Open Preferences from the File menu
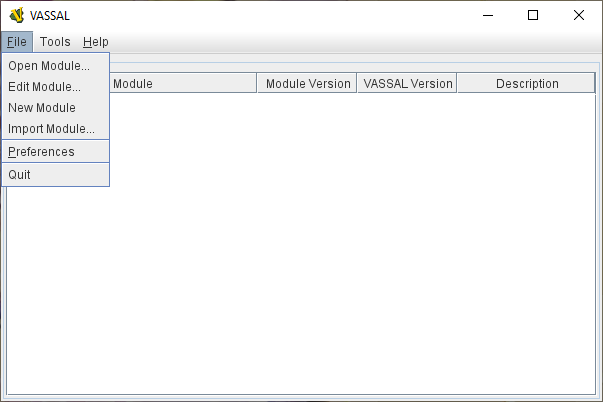This screenshot has width=603, height=402. point(56,152)
